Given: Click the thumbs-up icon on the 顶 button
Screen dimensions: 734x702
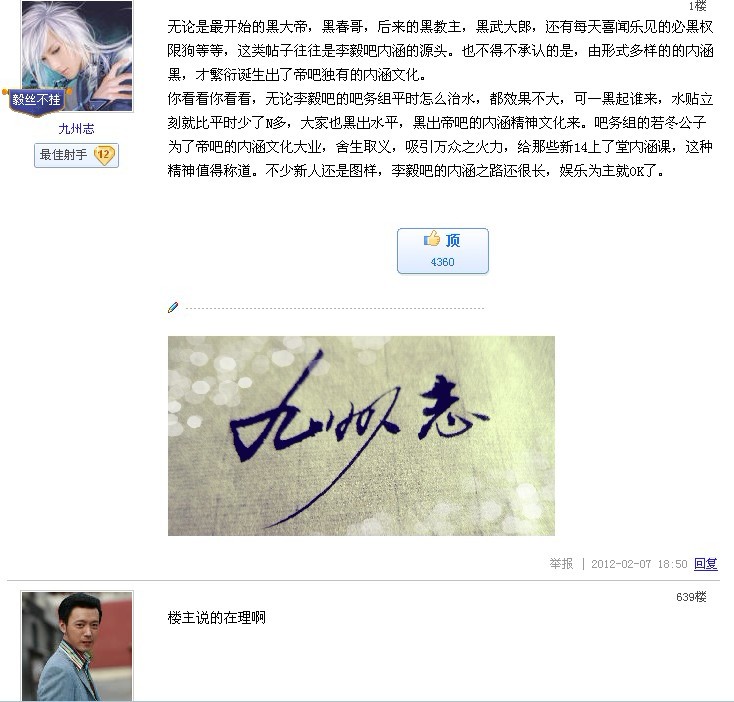Looking at the screenshot, I should click(432, 239).
